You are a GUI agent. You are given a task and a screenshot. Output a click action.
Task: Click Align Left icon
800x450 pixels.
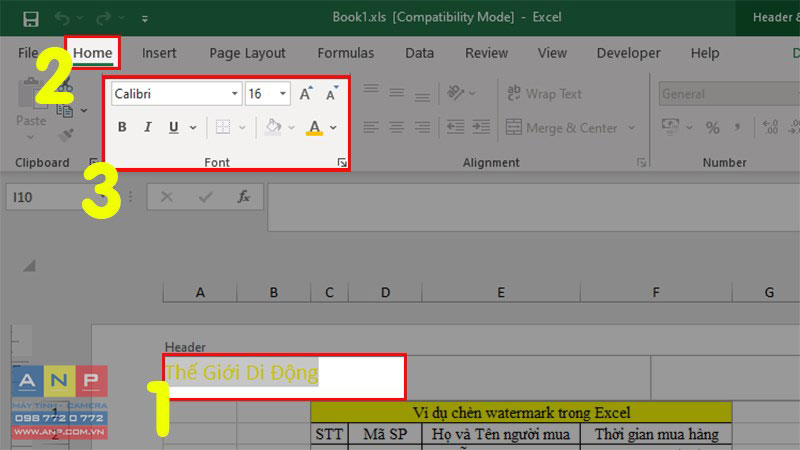coord(371,127)
